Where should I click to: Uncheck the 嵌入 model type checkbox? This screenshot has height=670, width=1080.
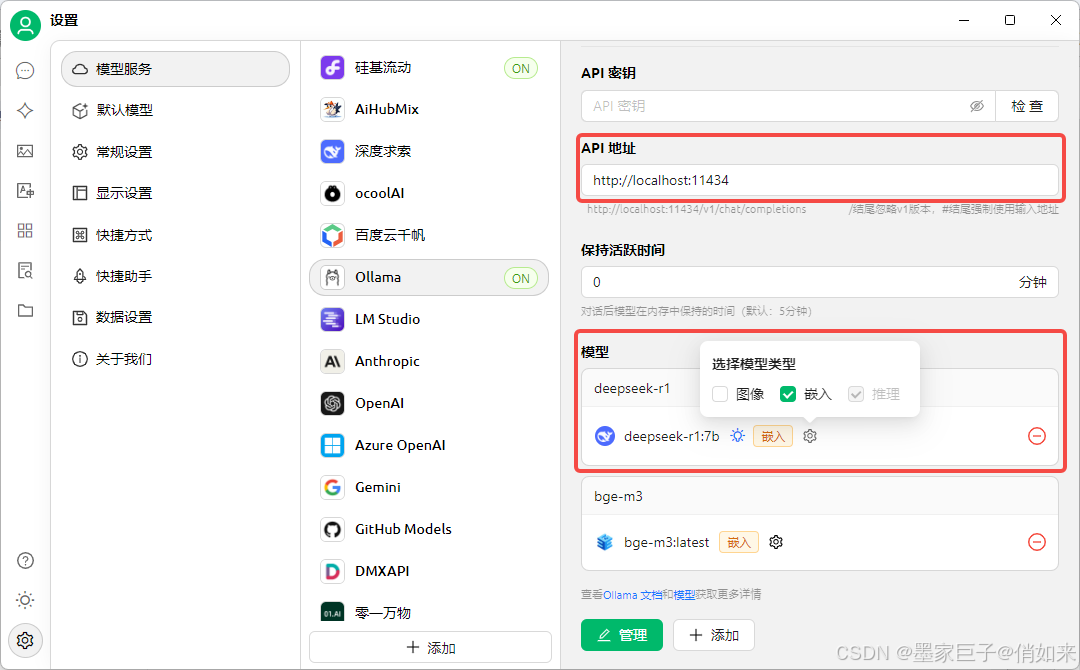tap(787, 394)
